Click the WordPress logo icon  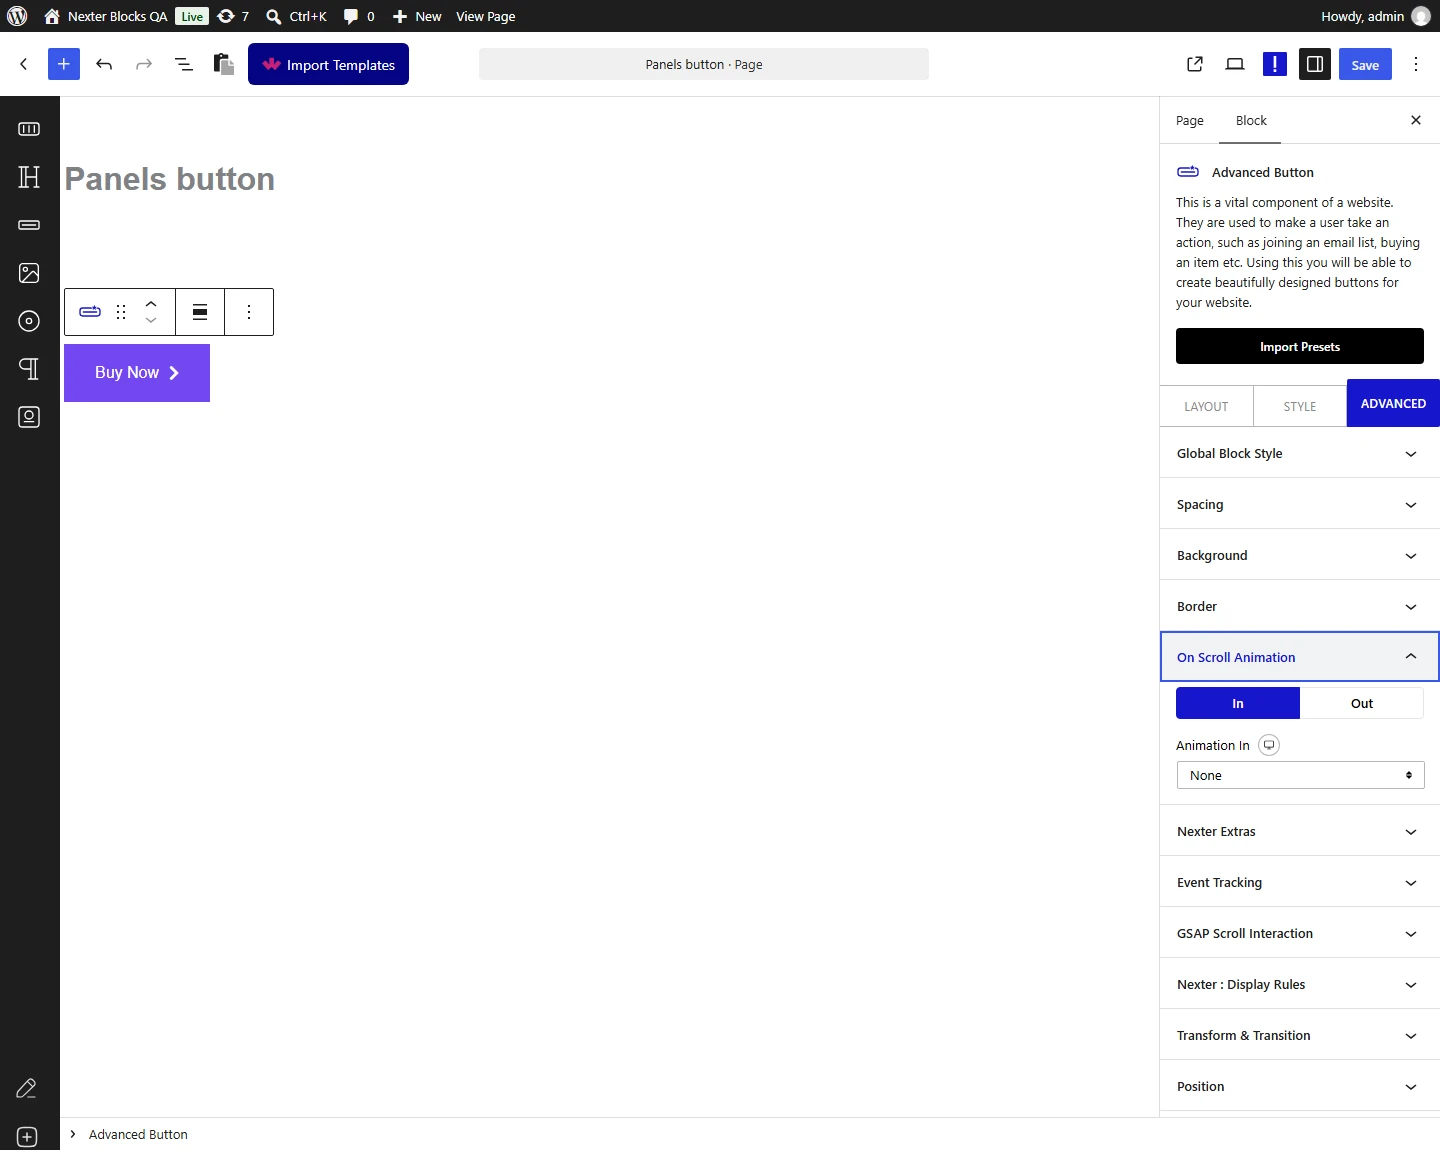(17, 16)
